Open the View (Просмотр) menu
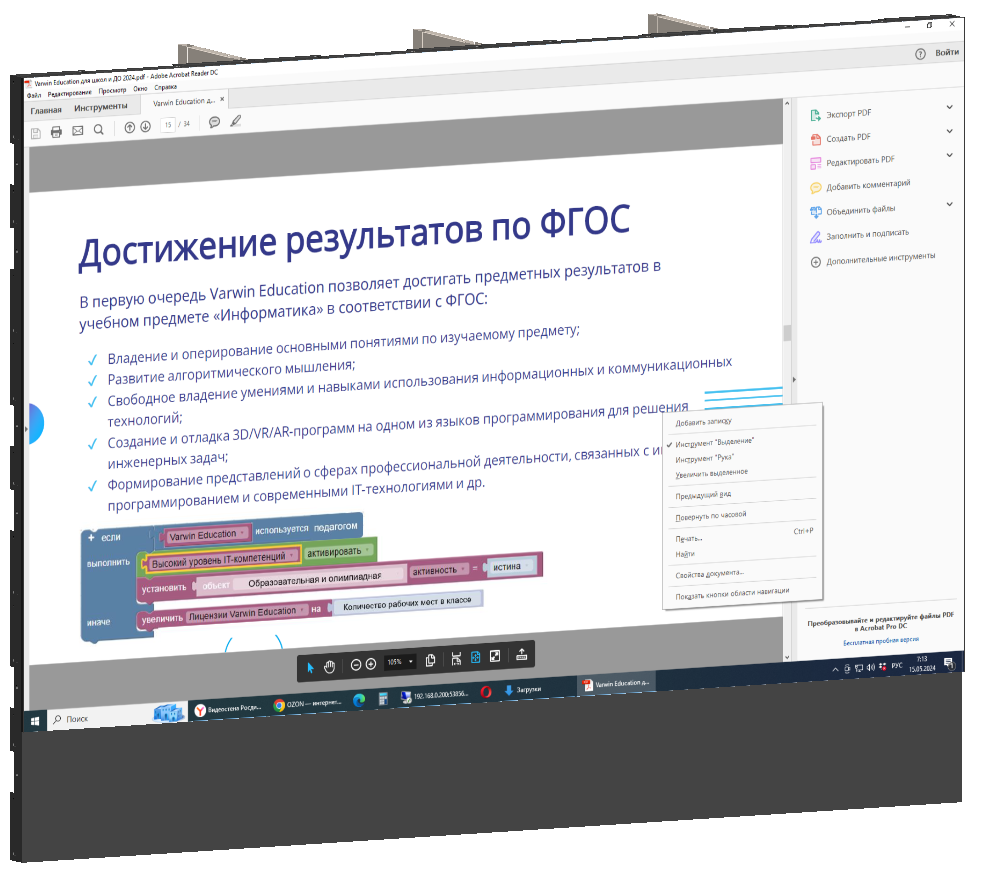Screen dimensions: 982x879 coord(112,90)
